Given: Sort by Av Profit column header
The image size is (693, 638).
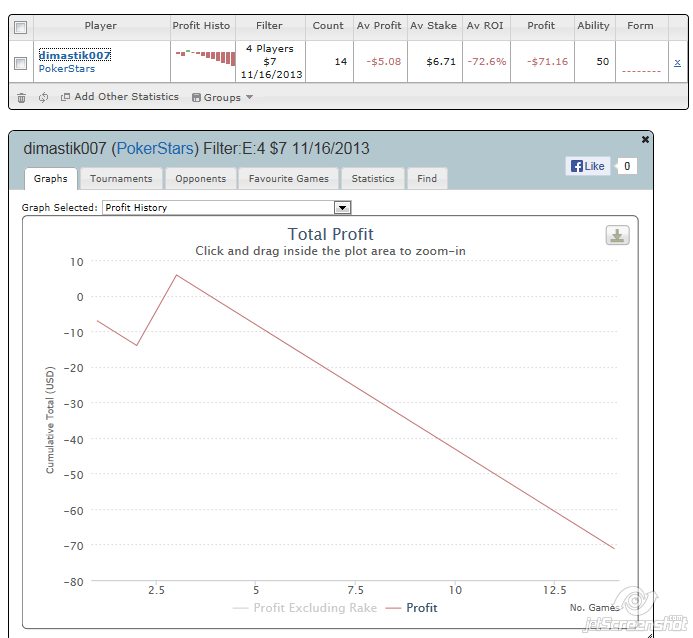Looking at the screenshot, I should [379, 26].
